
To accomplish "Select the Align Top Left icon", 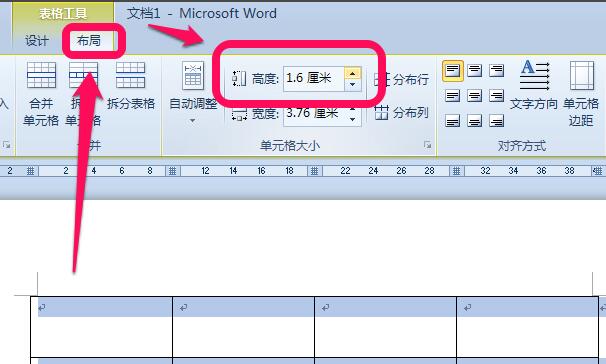I will click(x=453, y=71).
